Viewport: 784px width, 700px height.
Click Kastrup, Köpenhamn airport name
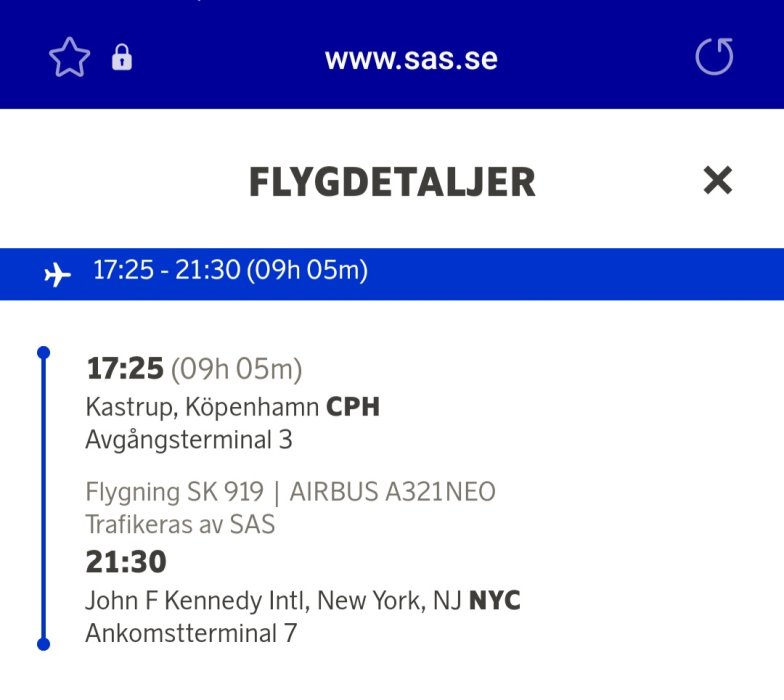[x=203, y=407]
